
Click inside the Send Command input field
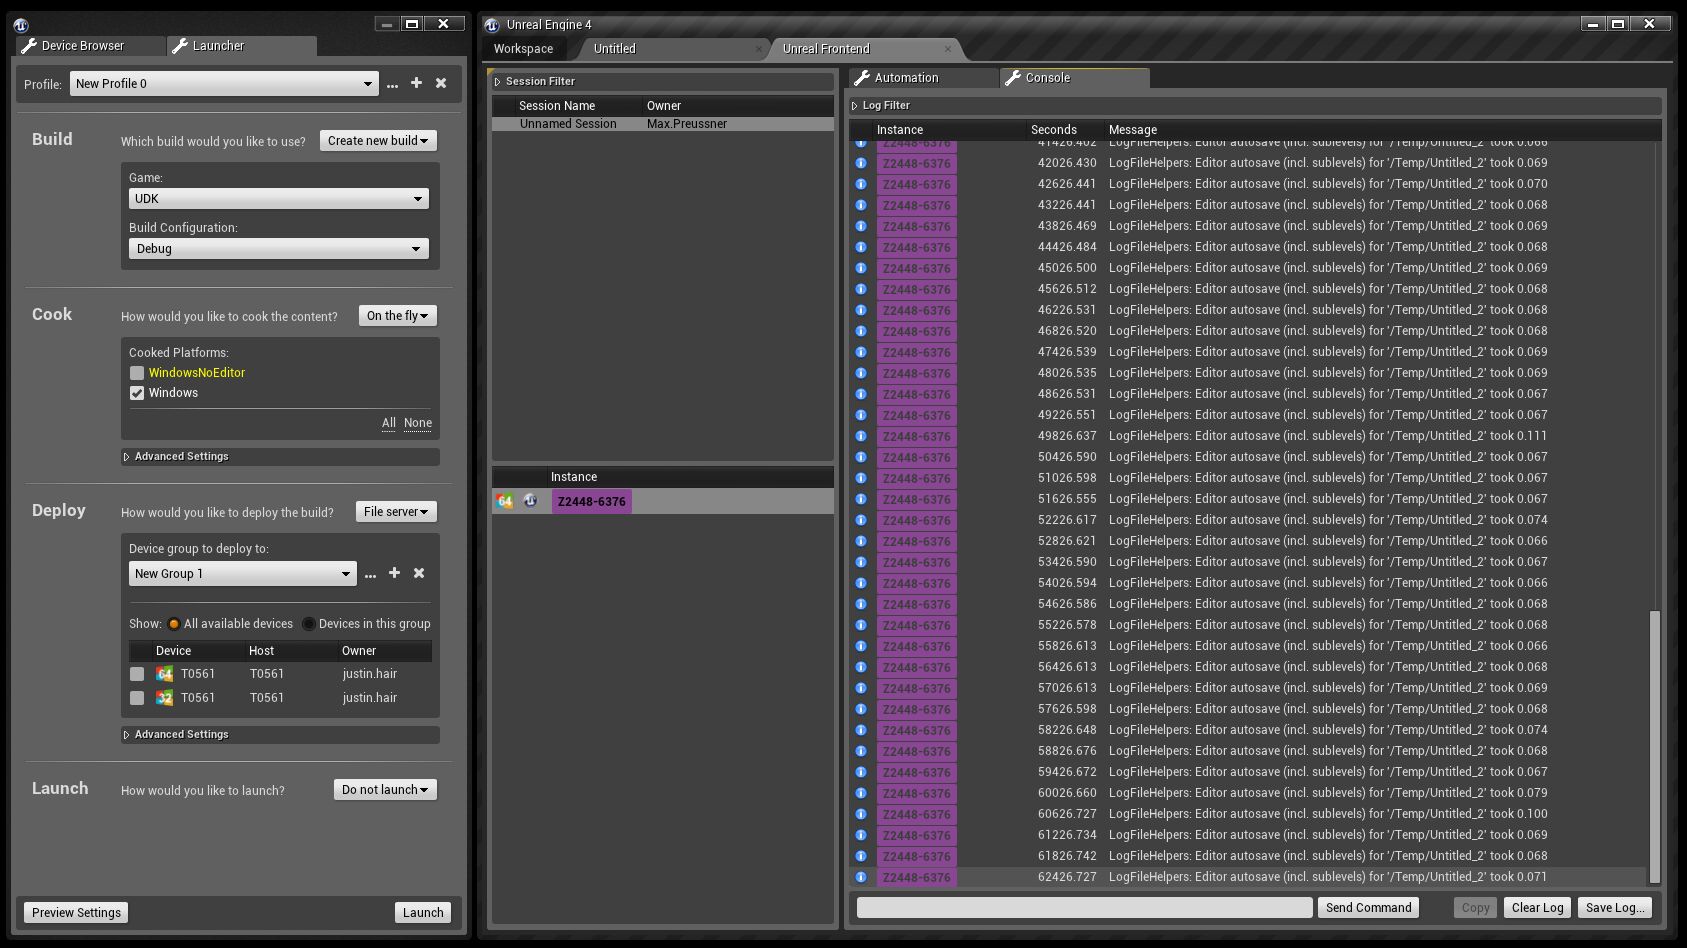[x=1083, y=907]
